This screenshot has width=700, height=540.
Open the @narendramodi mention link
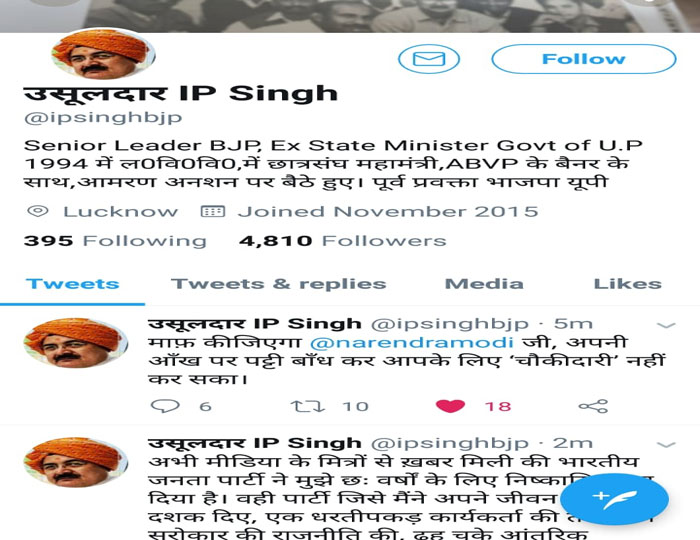(411, 343)
